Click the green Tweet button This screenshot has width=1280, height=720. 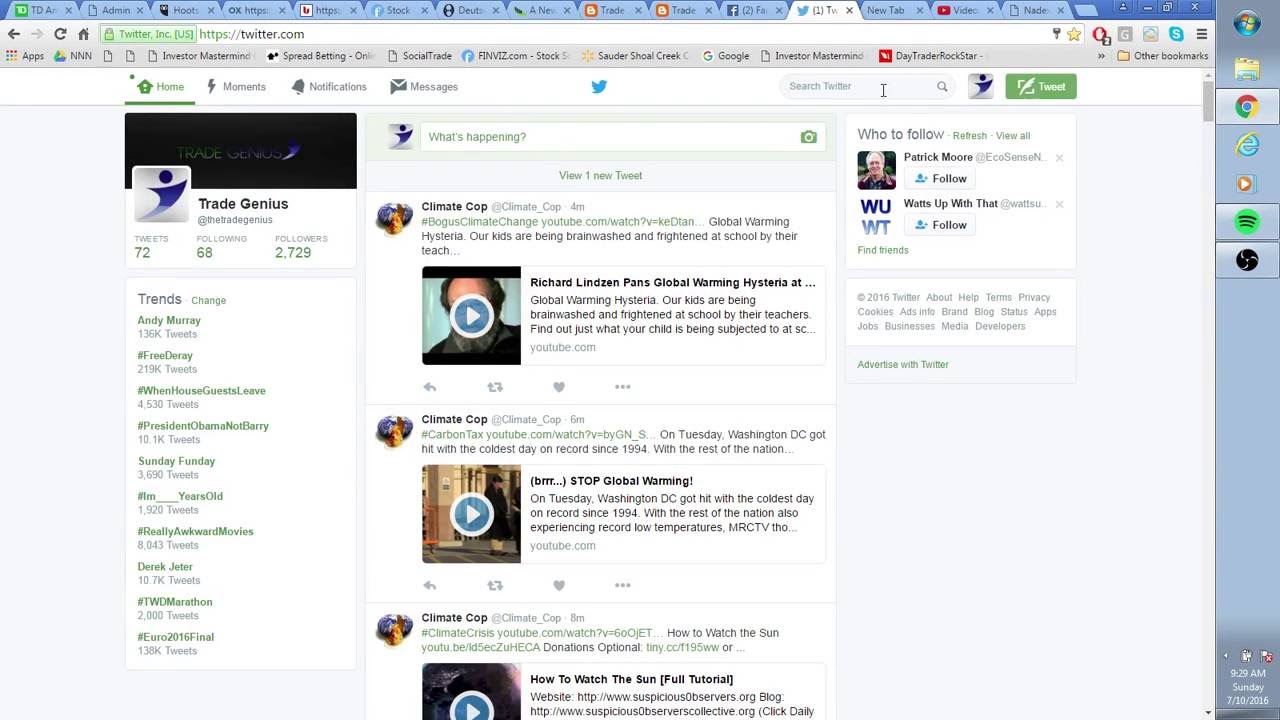pos(1040,87)
